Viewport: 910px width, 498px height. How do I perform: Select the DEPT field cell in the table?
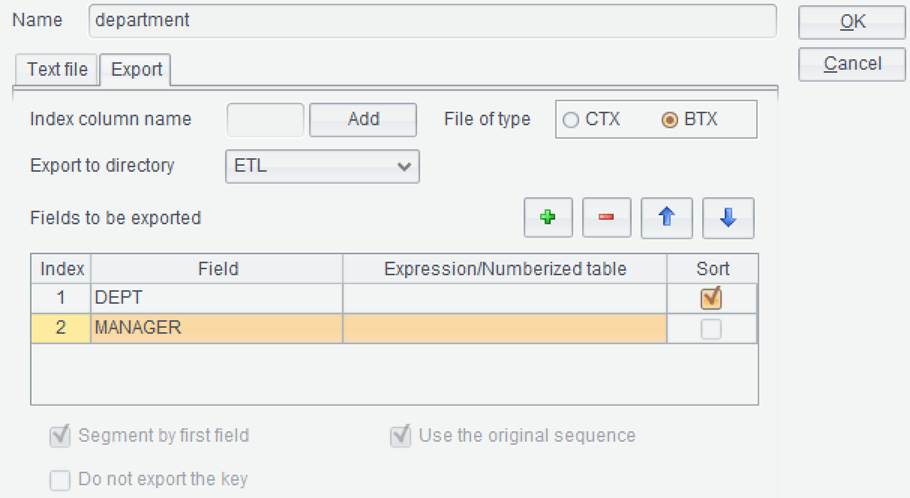(216, 298)
